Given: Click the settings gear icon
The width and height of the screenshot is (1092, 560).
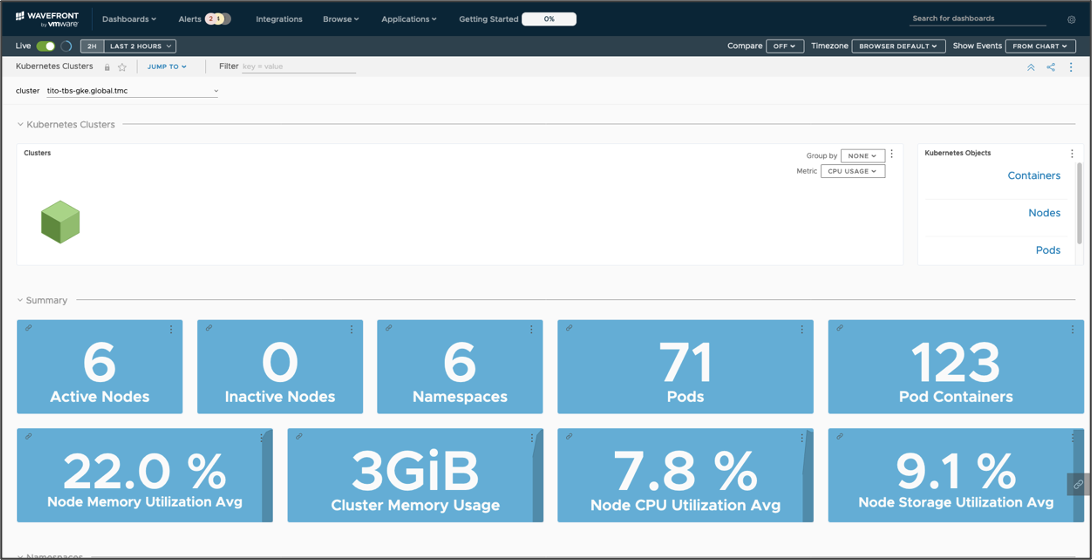Looking at the screenshot, I should (x=1071, y=20).
